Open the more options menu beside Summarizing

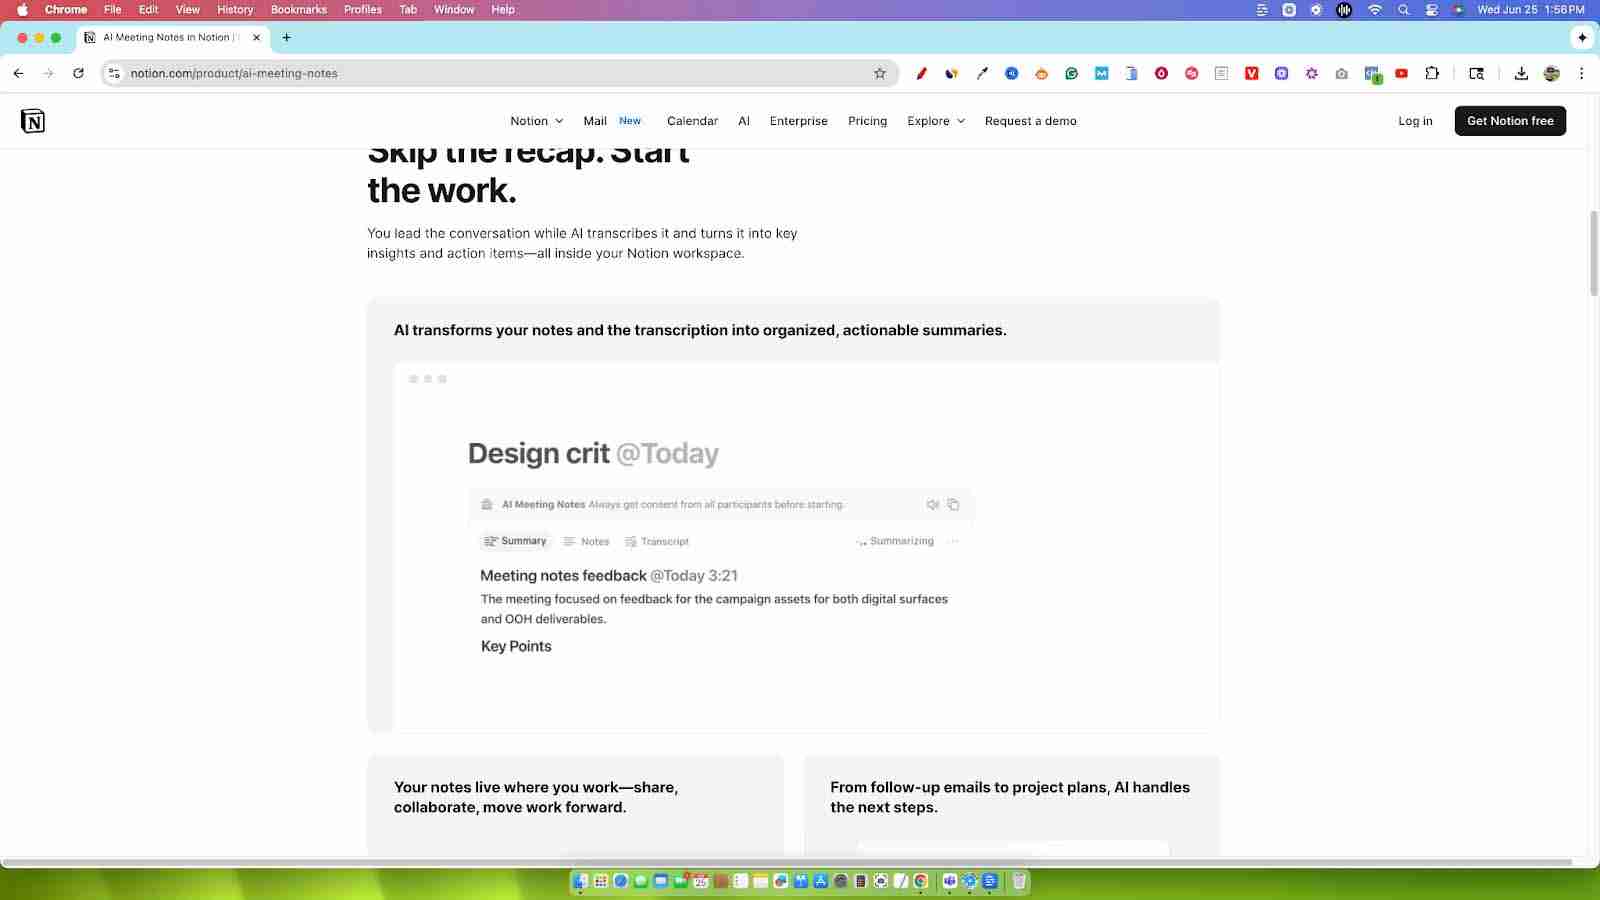click(x=953, y=541)
